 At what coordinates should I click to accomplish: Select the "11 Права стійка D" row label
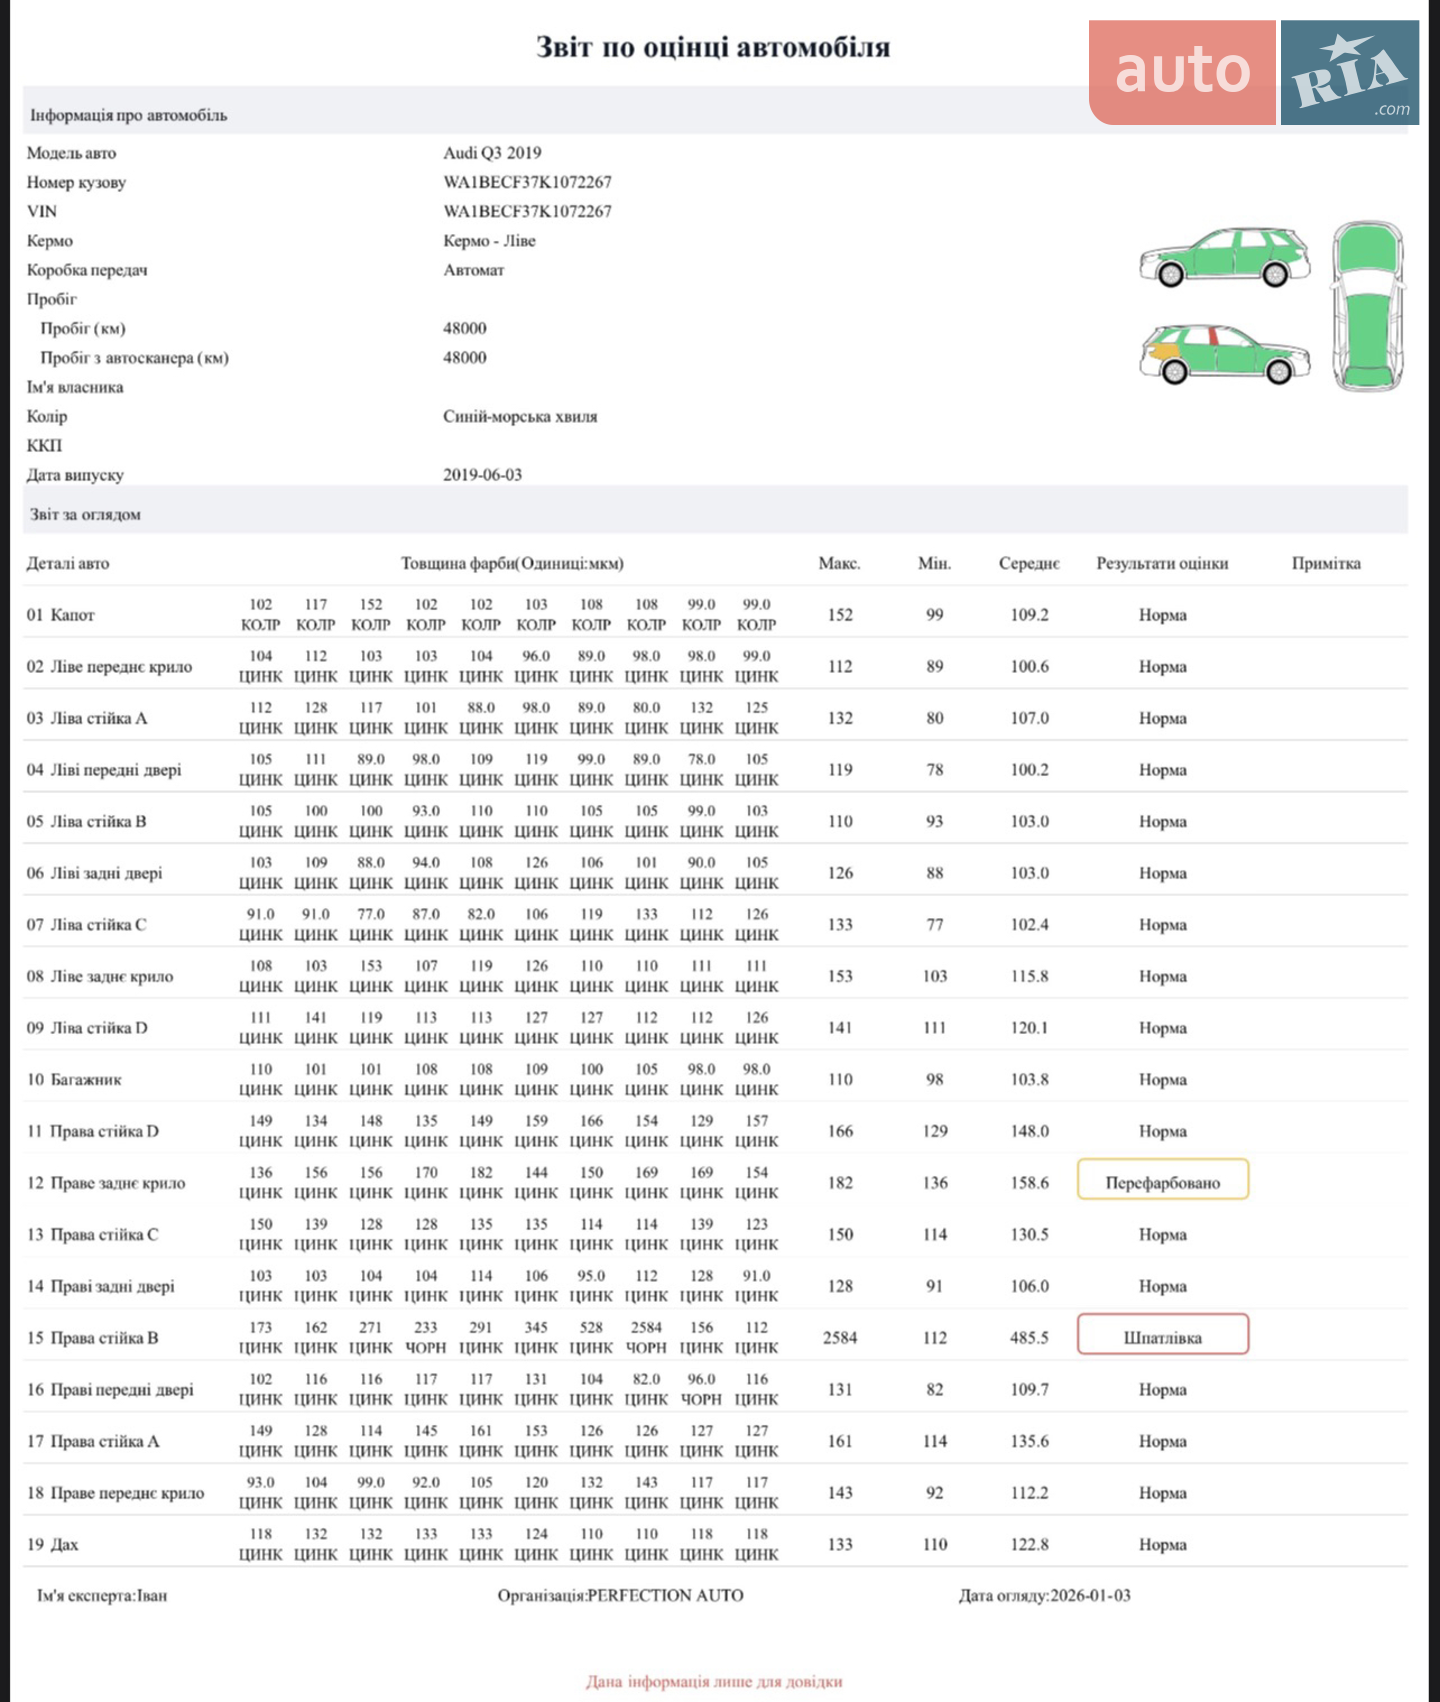coord(92,1131)
